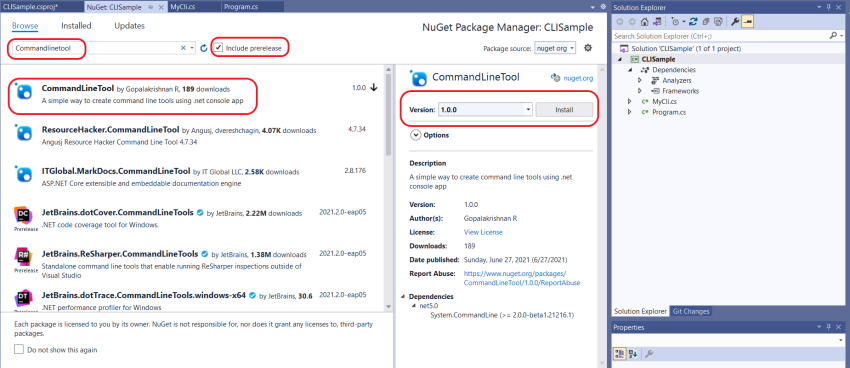Image resolution: width=850 pixels, height=368 pixels.
Task: Click the download arrow next to CommandLineTool 1.0.0
Action: [374, 88]
